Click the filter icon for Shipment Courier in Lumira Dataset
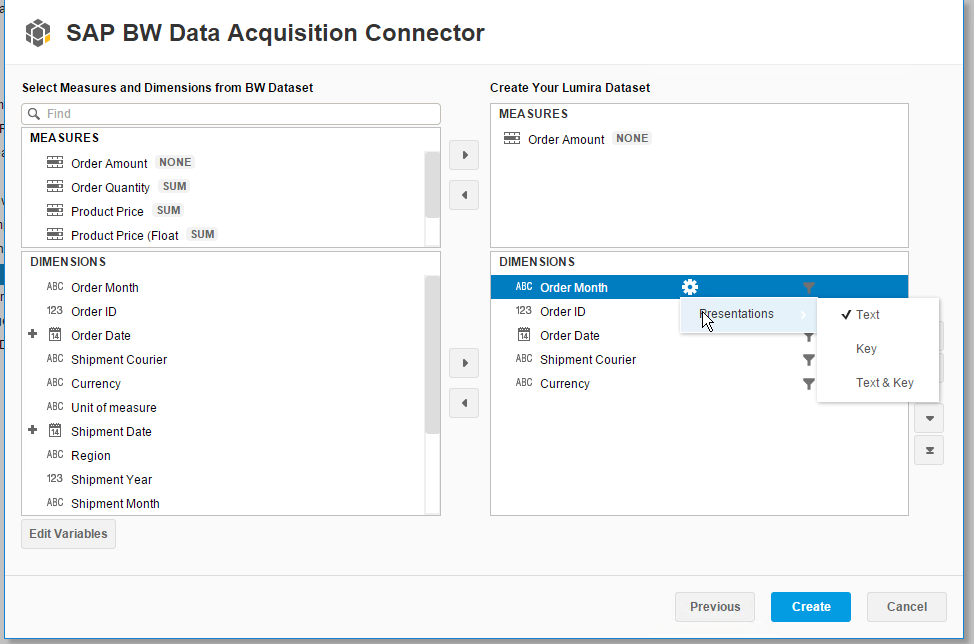This screenshot has height=644, width=974. [x=808, y=360]
